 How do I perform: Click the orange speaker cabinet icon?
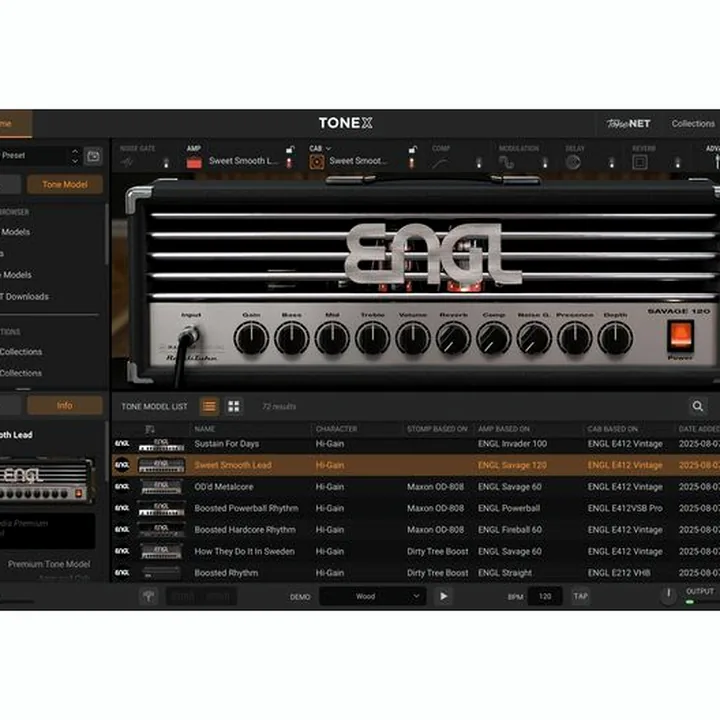pos(316,162)
